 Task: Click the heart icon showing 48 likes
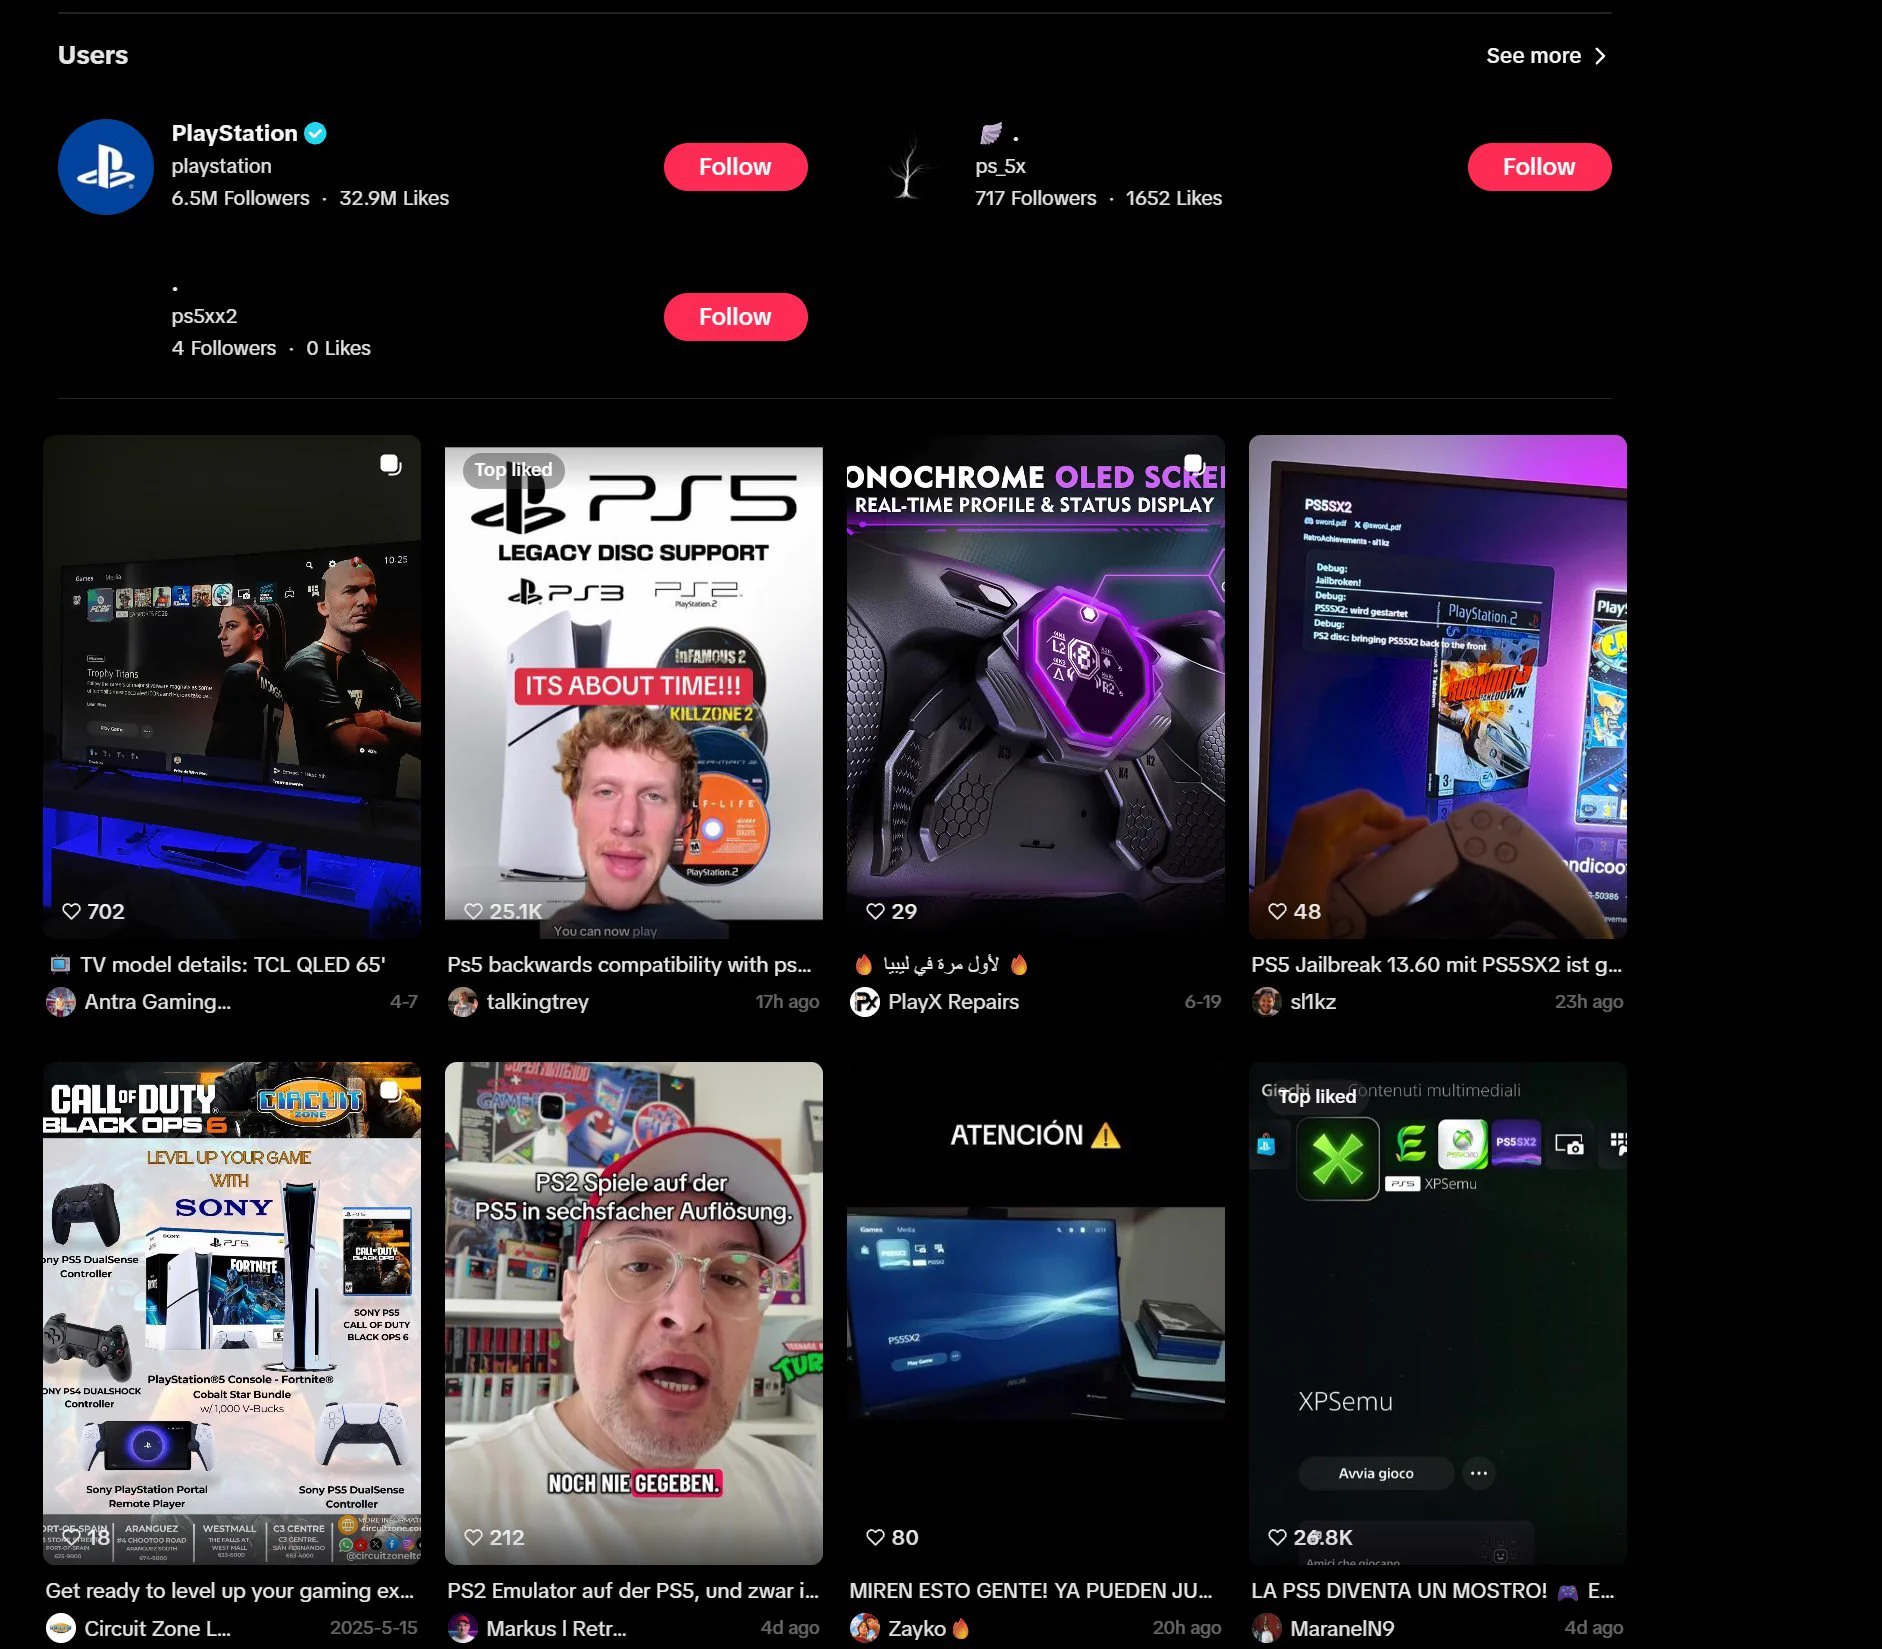pos(1277,911)
